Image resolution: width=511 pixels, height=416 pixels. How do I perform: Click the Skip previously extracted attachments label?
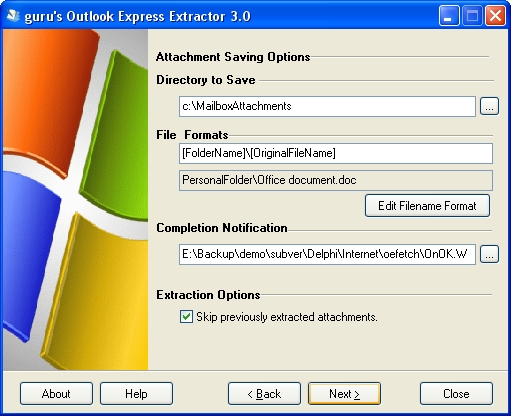tap(287, 317)
